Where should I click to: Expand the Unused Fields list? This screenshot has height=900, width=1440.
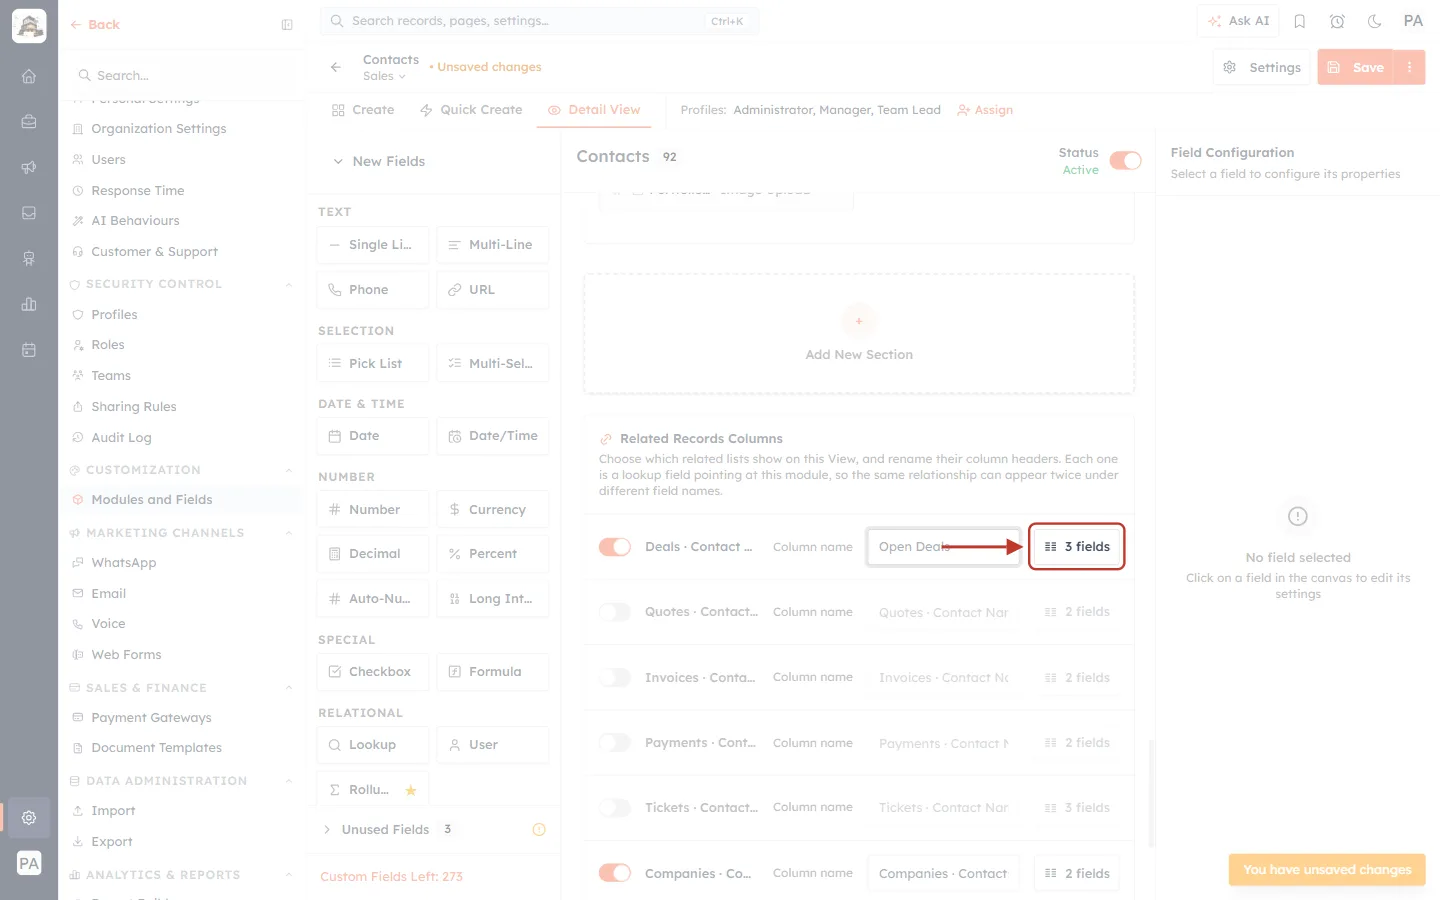point(327,829)
